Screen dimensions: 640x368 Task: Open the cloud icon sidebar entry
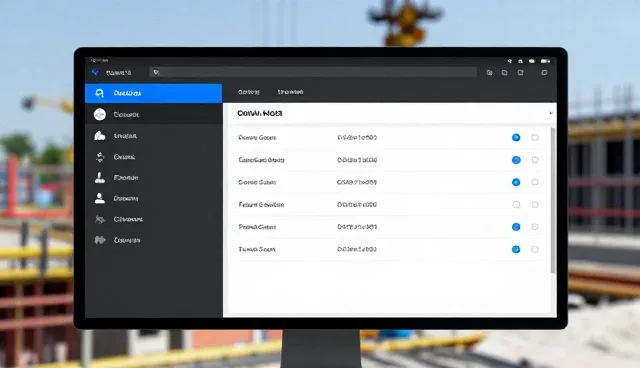[x=100, y=136]
